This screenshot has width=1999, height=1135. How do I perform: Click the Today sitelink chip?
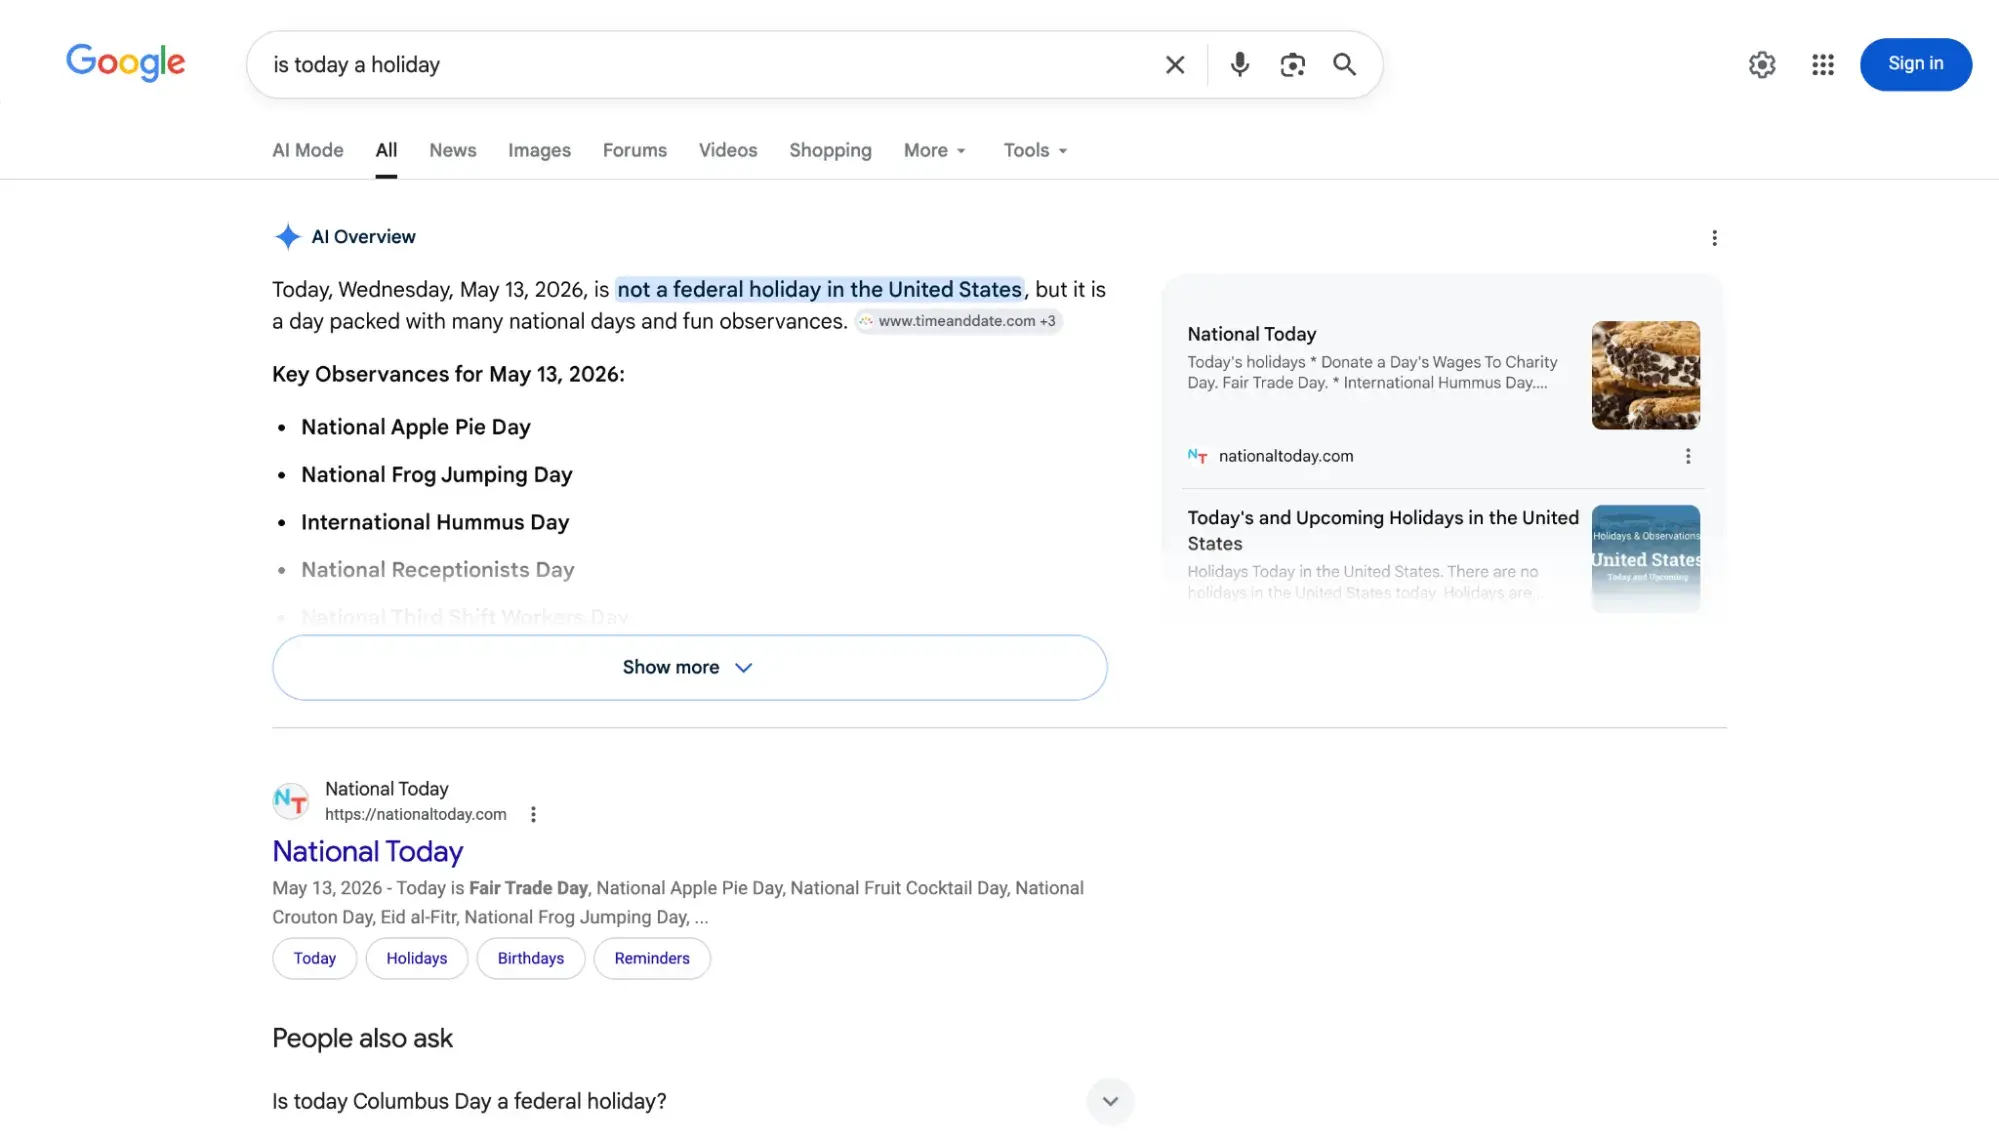[314, 958]
